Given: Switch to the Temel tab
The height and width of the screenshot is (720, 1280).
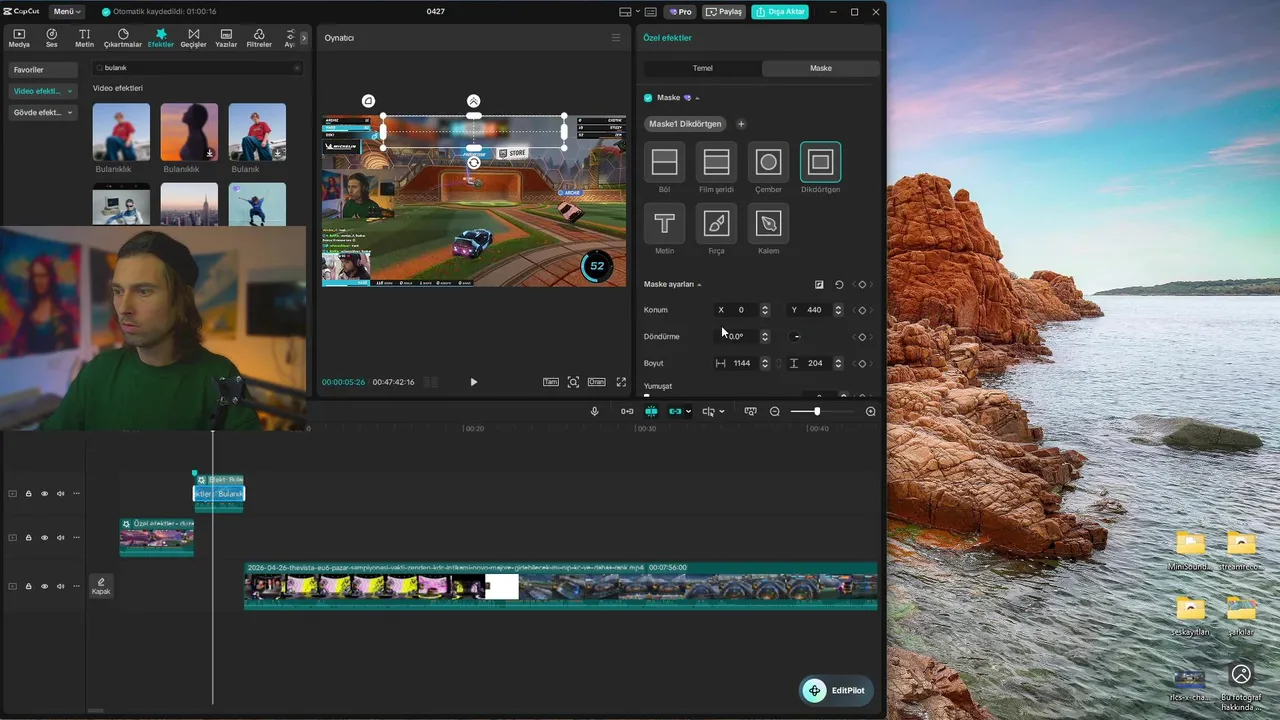Looking at the screenshot, I should click(703, 68).
